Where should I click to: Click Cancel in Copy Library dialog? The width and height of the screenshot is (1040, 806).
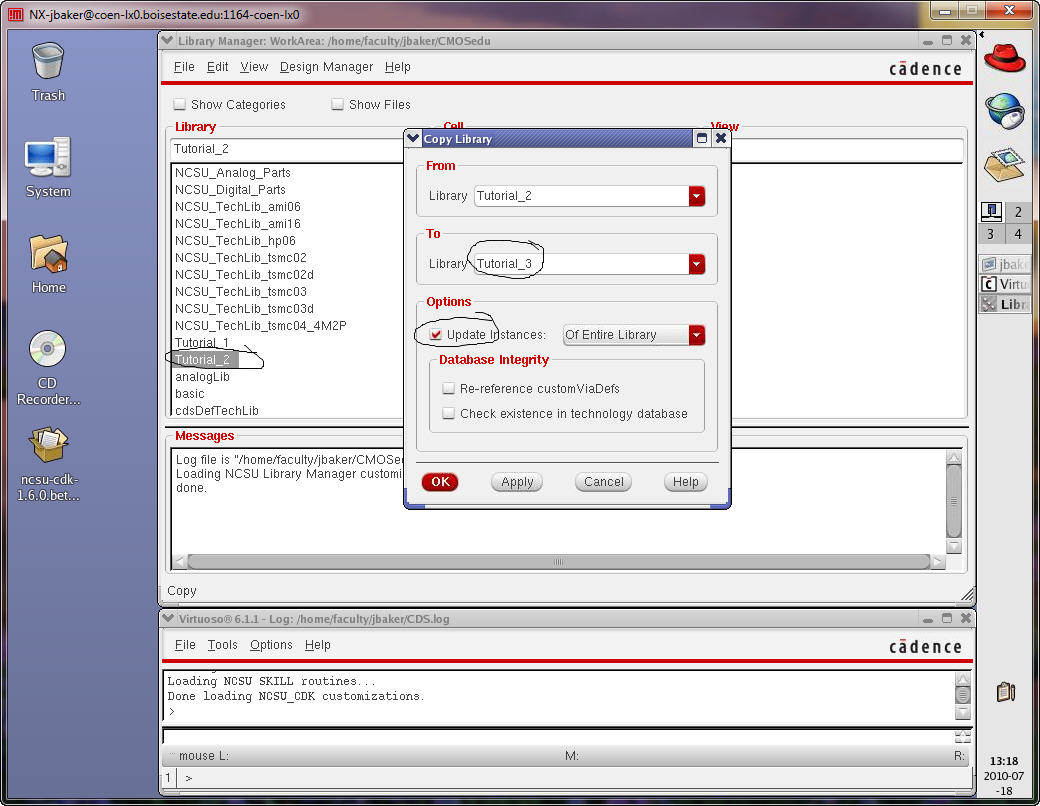tap(603, 482)
